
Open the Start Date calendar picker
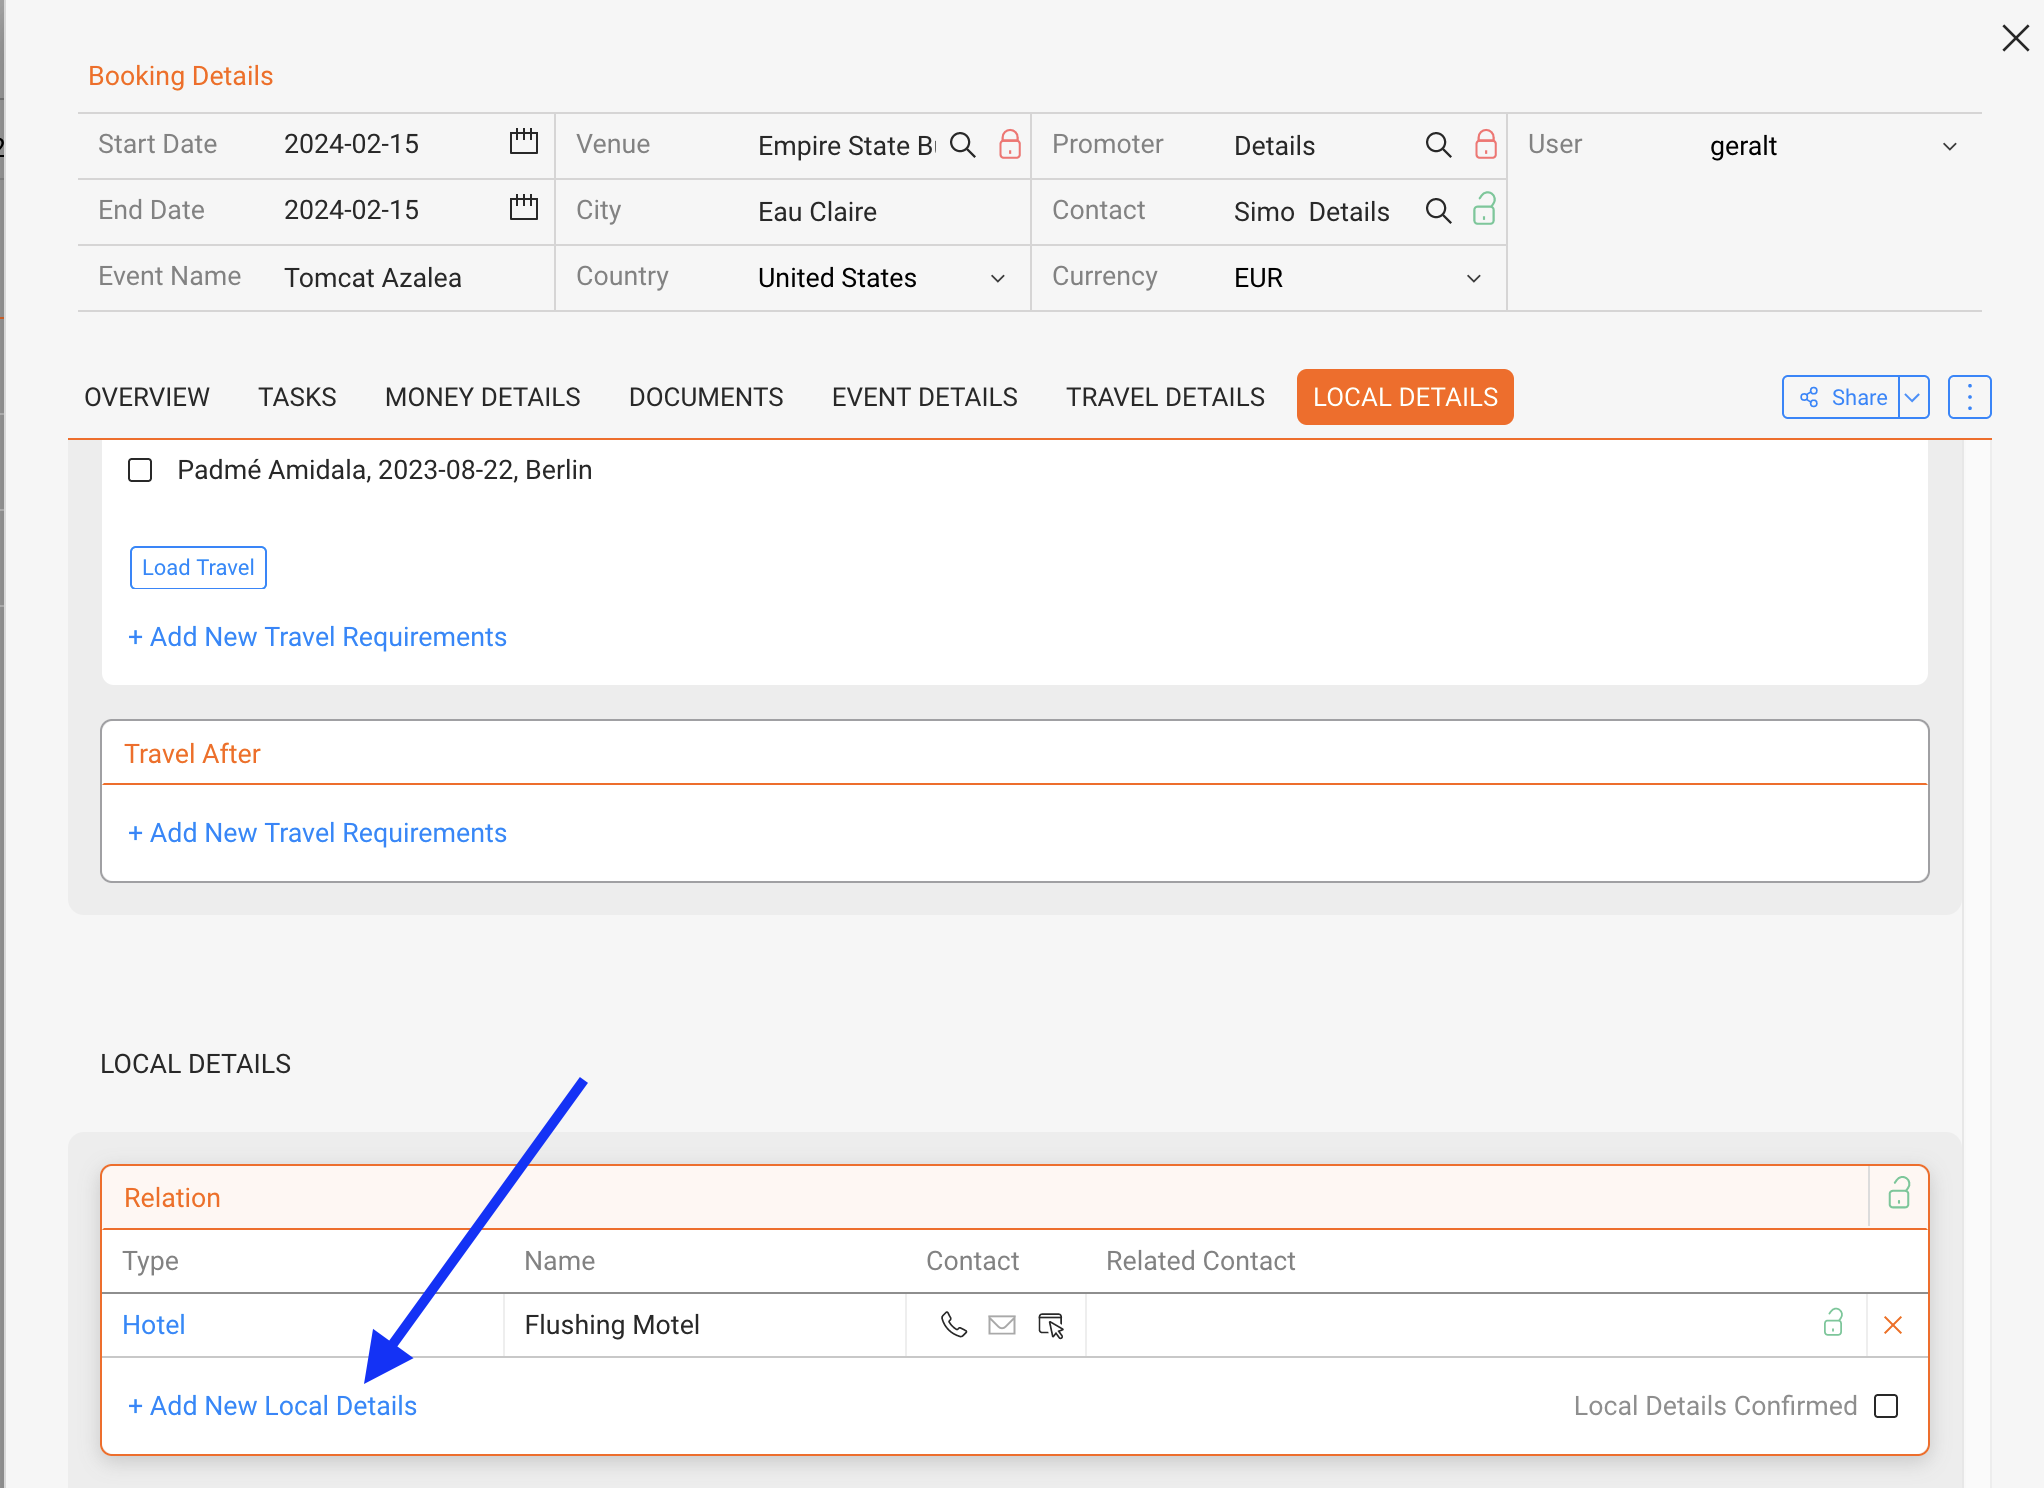523,143
